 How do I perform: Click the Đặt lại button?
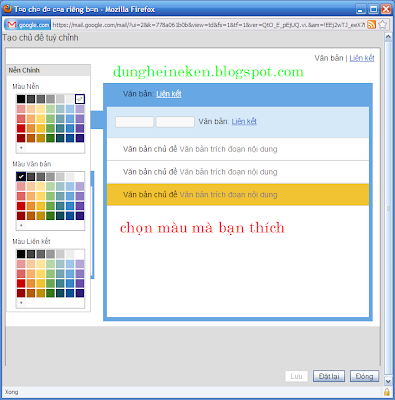tap(329, 376)
